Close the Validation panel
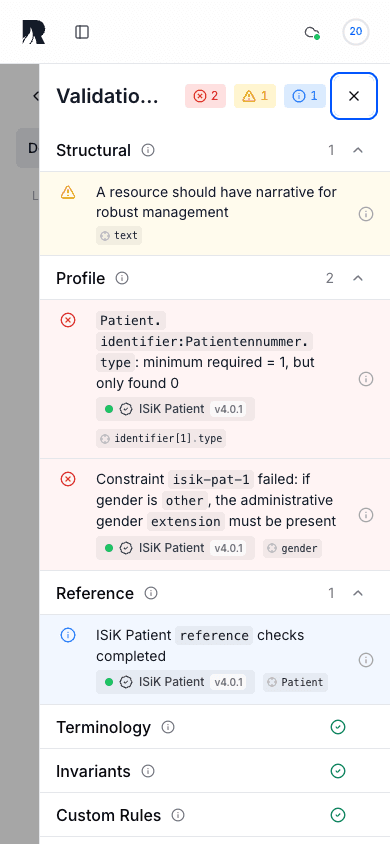Image resolution: width=390 pixels, height=844 pixels. click(x=353, y=96)
